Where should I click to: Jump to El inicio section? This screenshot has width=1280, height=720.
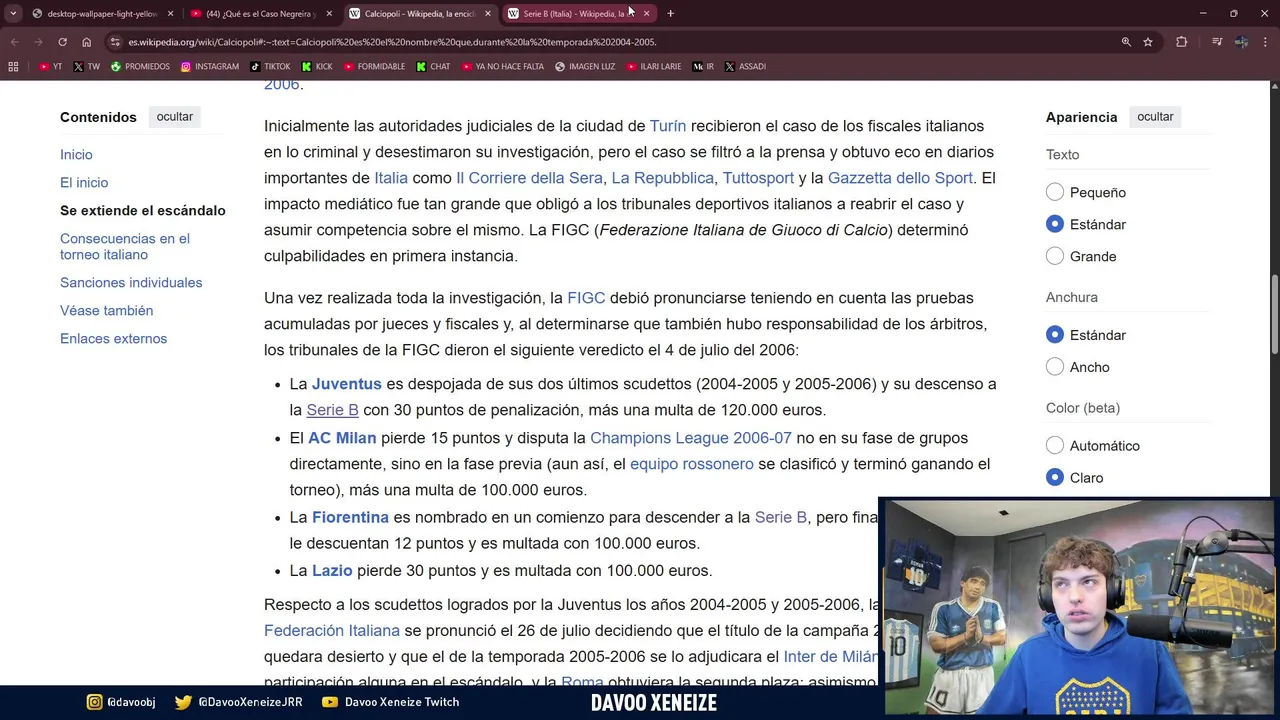pyautogui.click(x=84, y=183)
